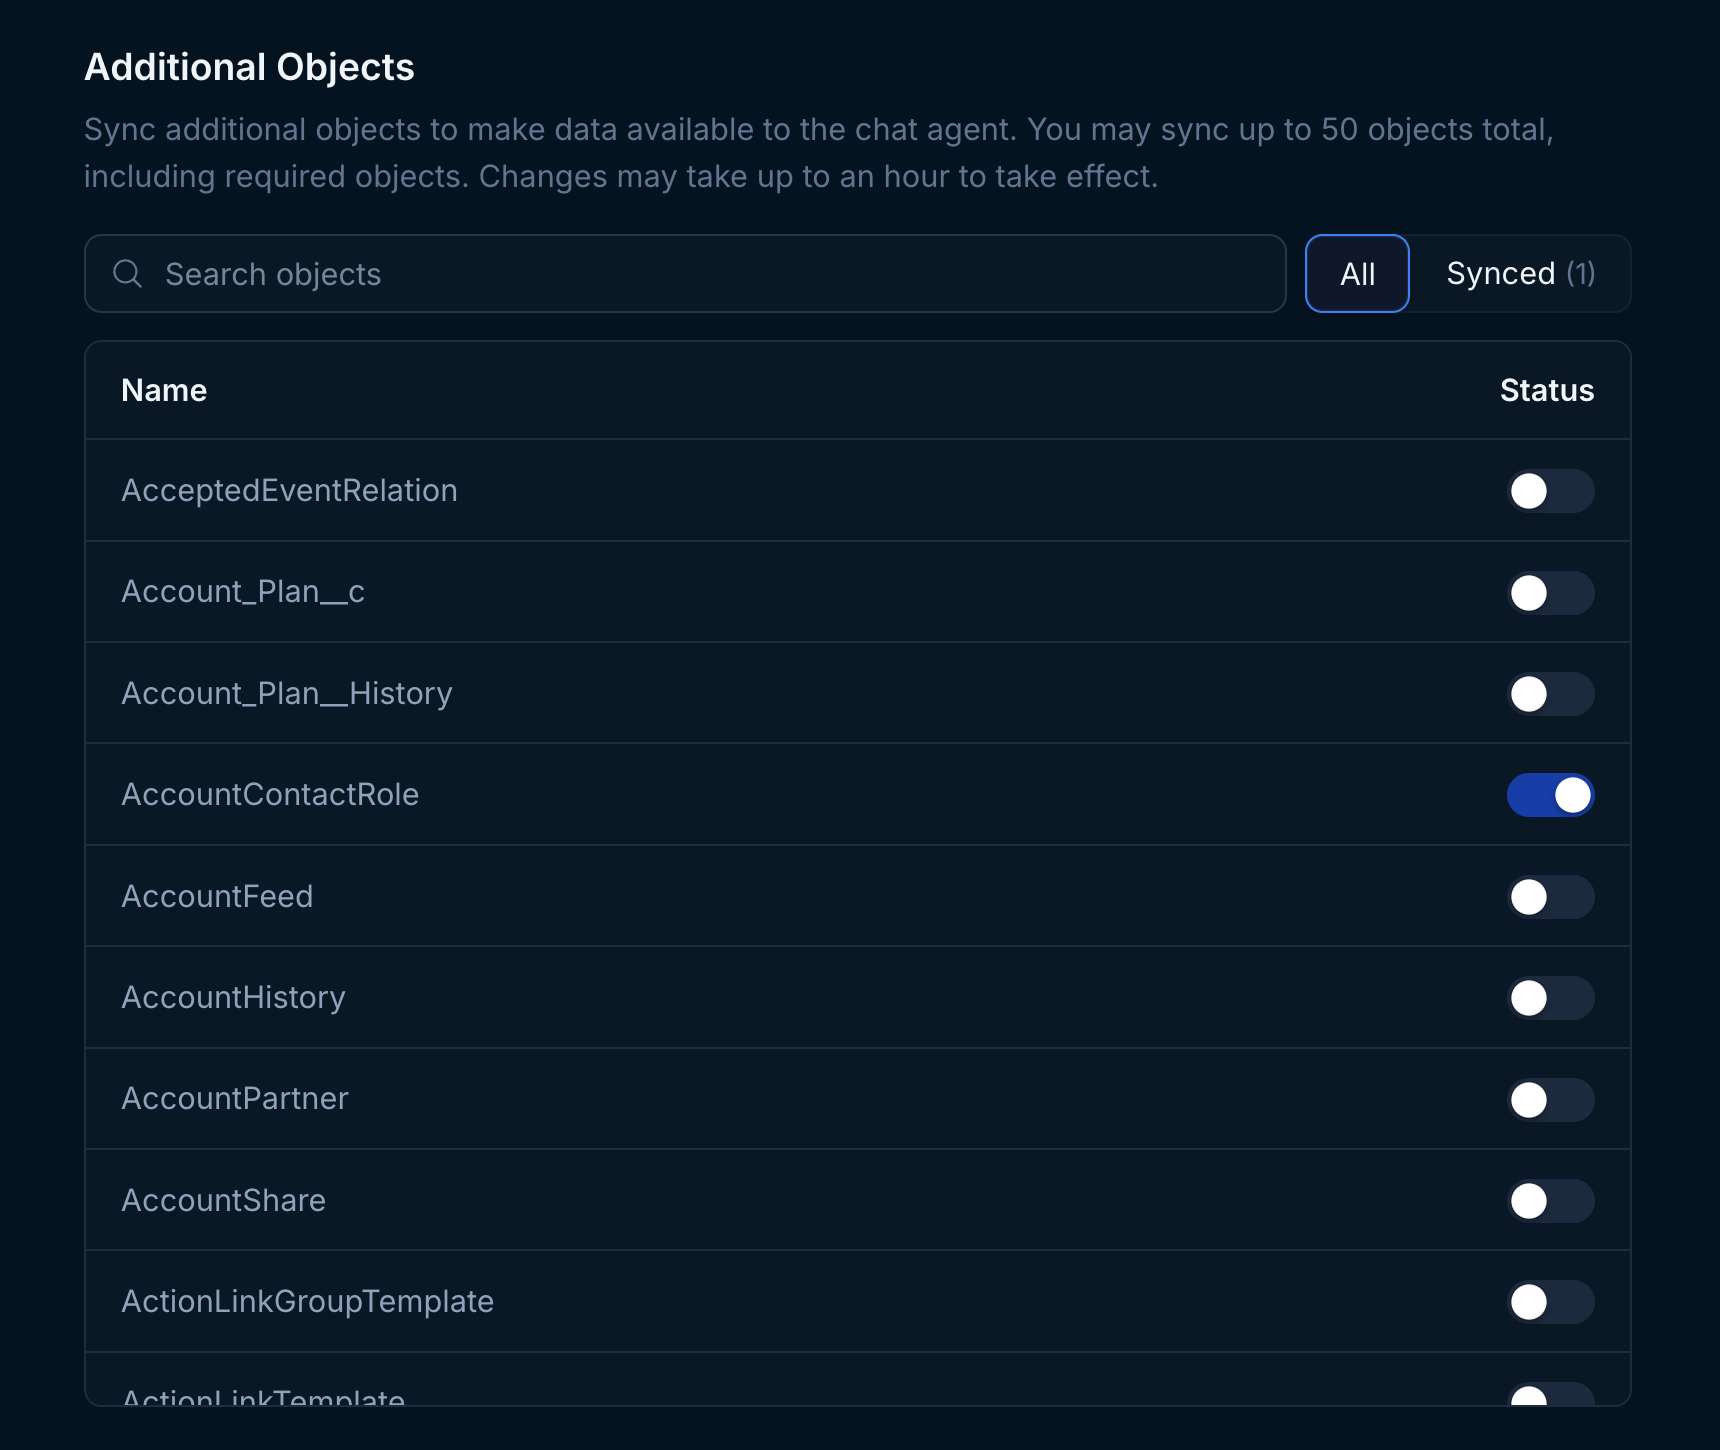
Task: Turn on ActionLinkGroupTemplate sync
Action: [1550, 1301]
